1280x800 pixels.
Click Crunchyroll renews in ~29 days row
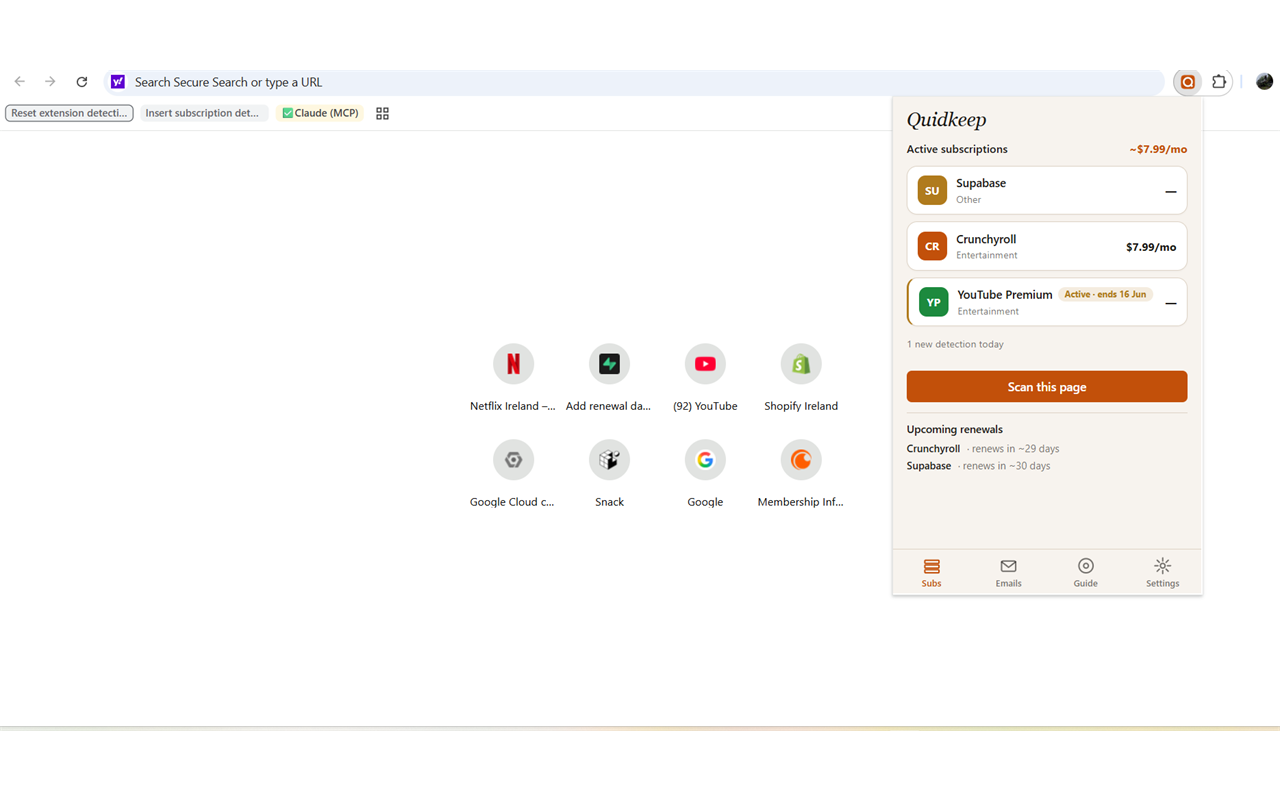click(983, 449)
